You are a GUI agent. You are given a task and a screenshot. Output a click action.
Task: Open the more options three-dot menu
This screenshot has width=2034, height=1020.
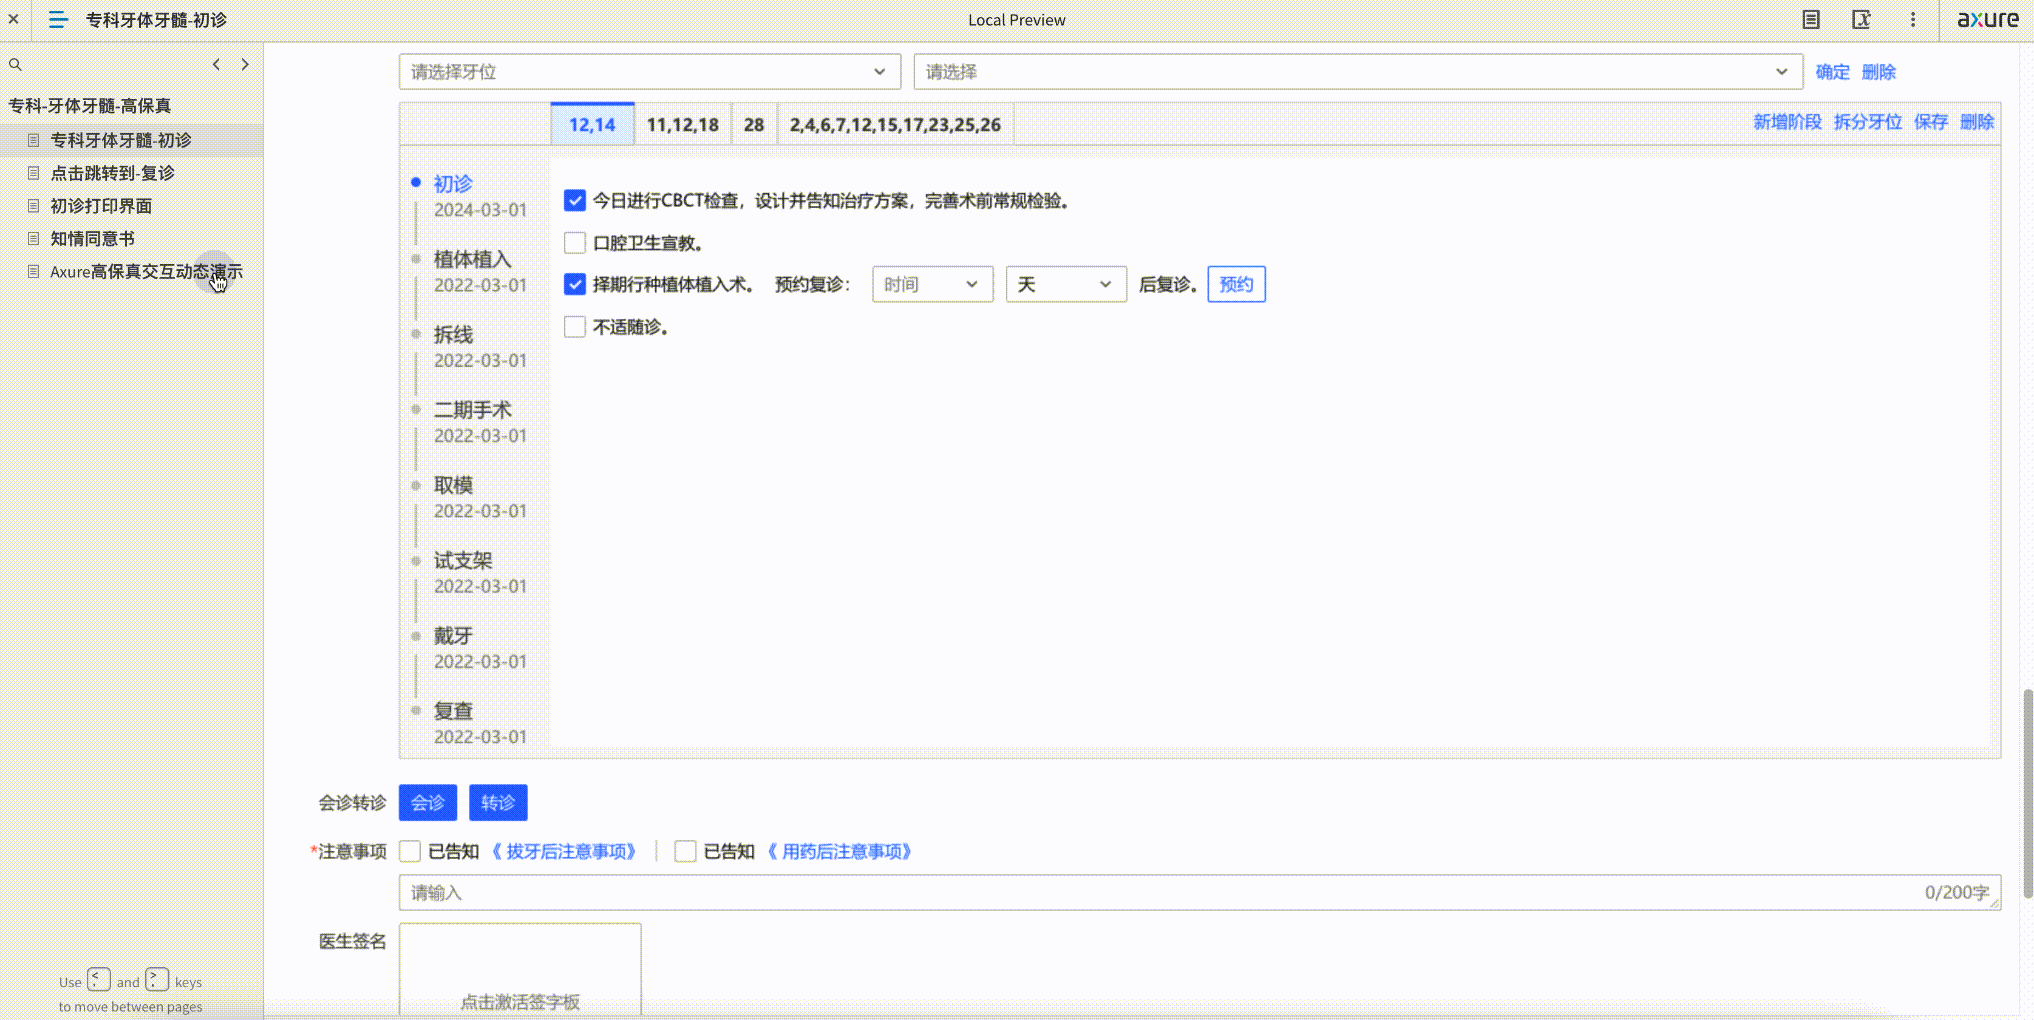[x=1913, y=19]
